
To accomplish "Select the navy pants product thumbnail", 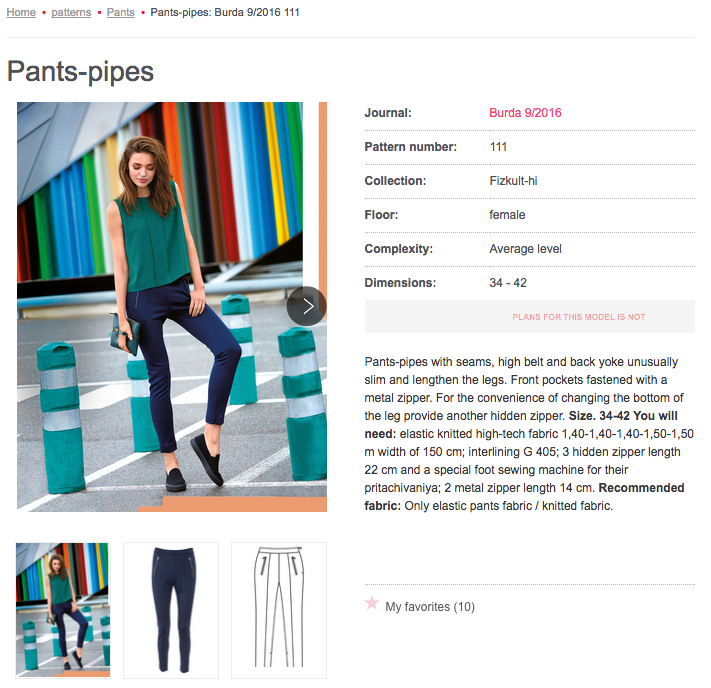I will (x=171, y=610).
